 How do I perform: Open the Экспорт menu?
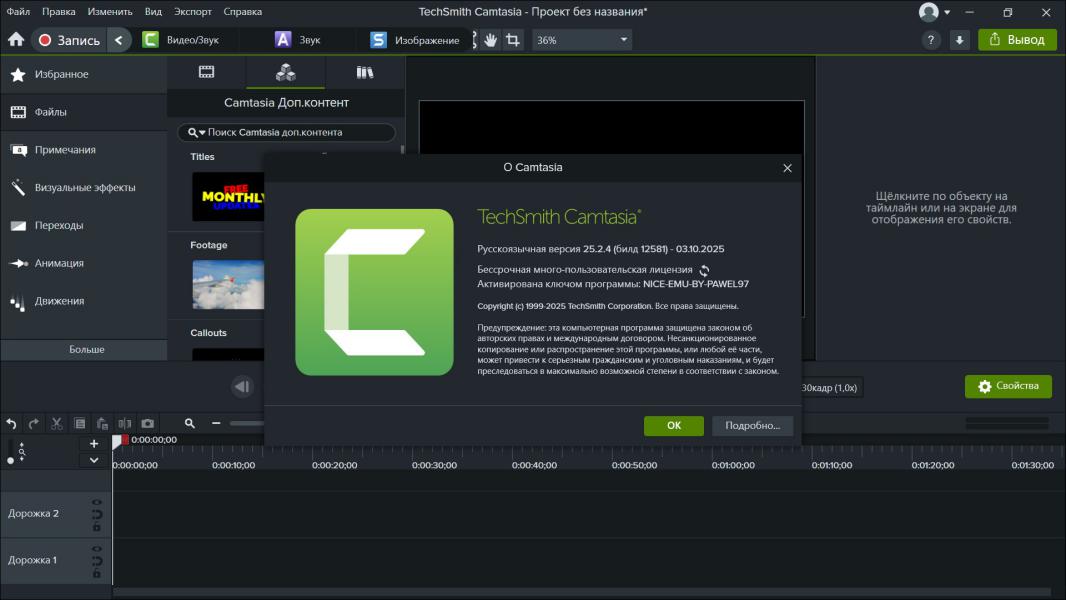pyautogui.click(x=192, y=12)
